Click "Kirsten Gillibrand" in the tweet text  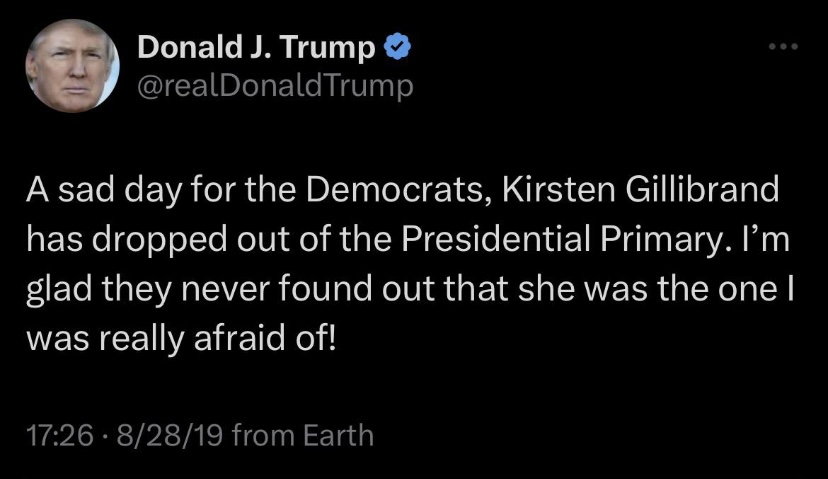click(640, 189)
